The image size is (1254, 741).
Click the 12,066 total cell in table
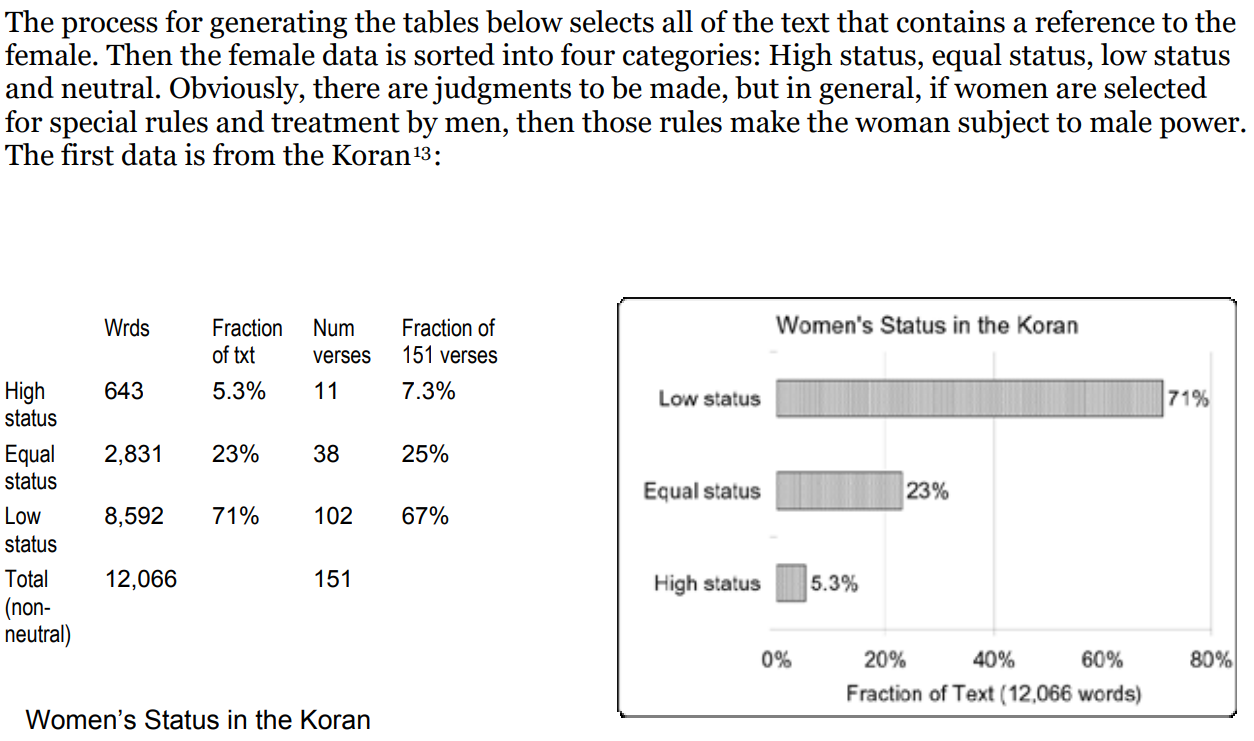[x=141, y=579]
